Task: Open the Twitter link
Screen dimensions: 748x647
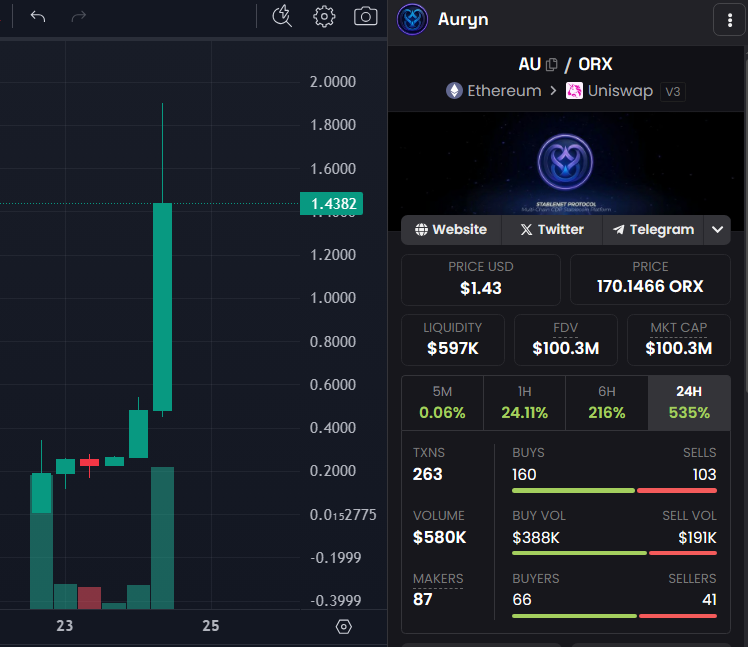Action: pyautogui.click(x=552, y=230)
